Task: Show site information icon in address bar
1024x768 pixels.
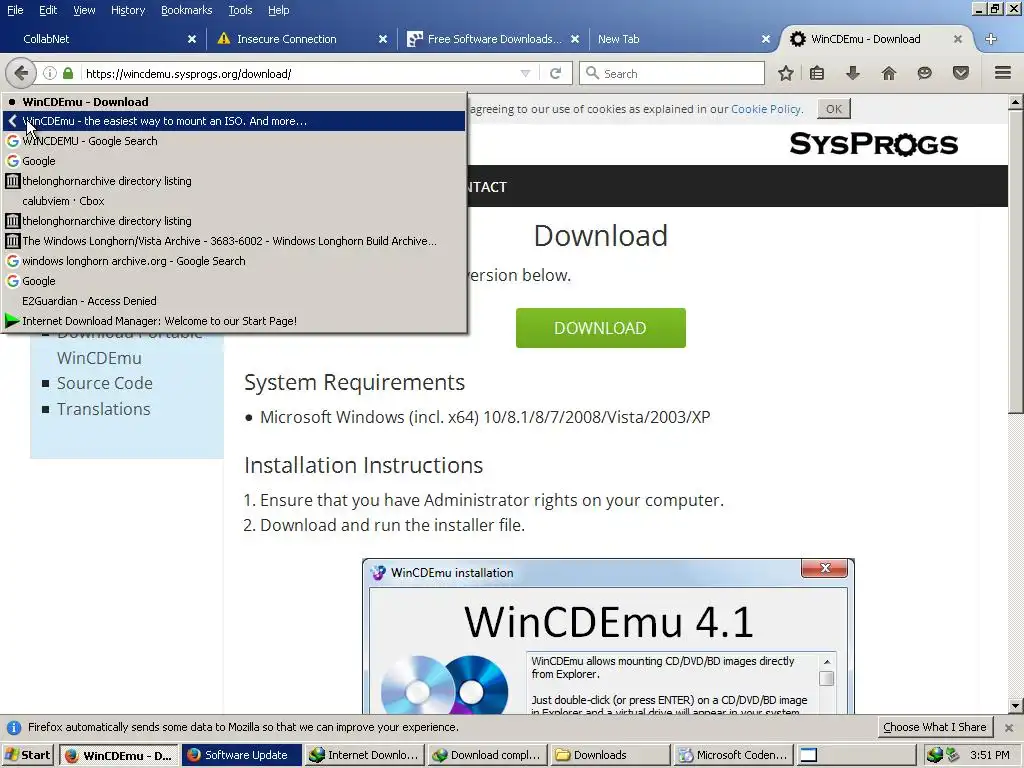Action: tap(50, 73)
